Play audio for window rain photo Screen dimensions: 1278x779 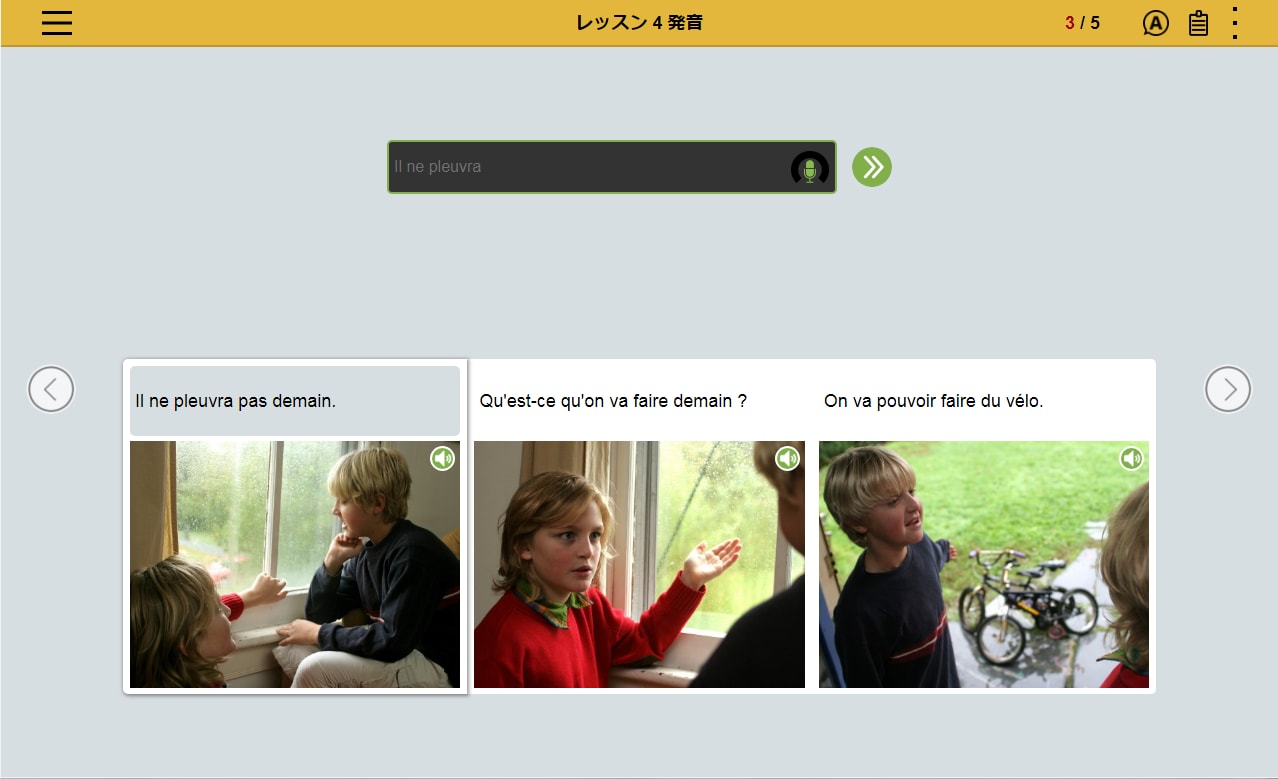(x=442, y=459)
